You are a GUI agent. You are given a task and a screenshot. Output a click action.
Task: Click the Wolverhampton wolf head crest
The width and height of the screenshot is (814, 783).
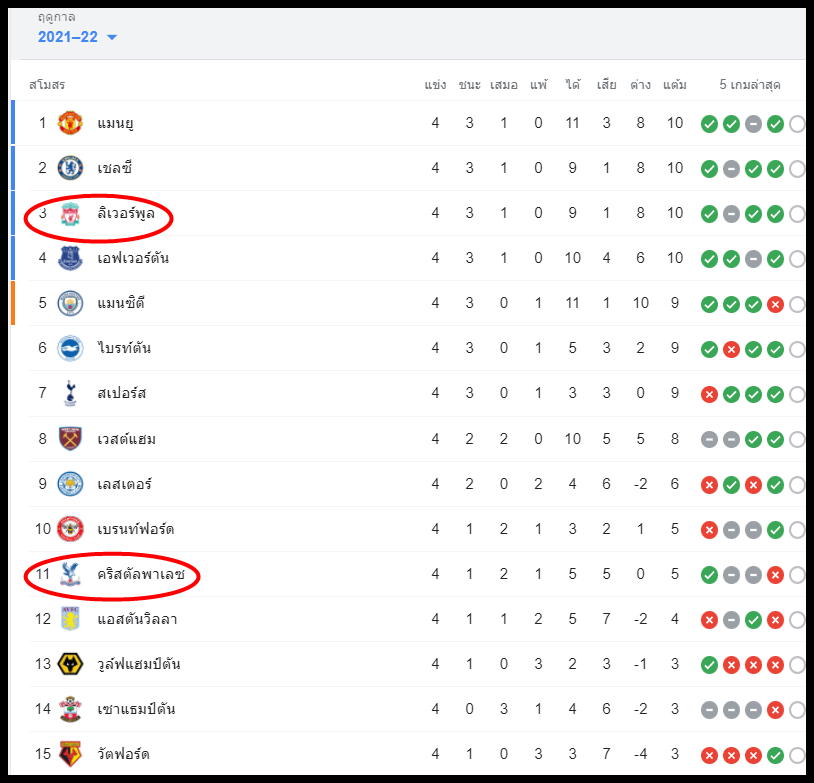(70, 664)
